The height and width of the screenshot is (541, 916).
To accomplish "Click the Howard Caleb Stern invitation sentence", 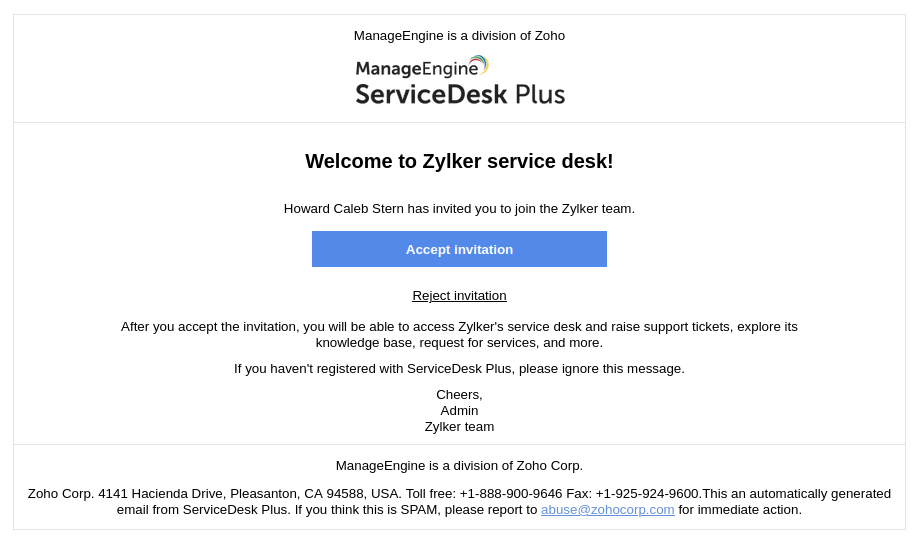I will pos(459,208).
